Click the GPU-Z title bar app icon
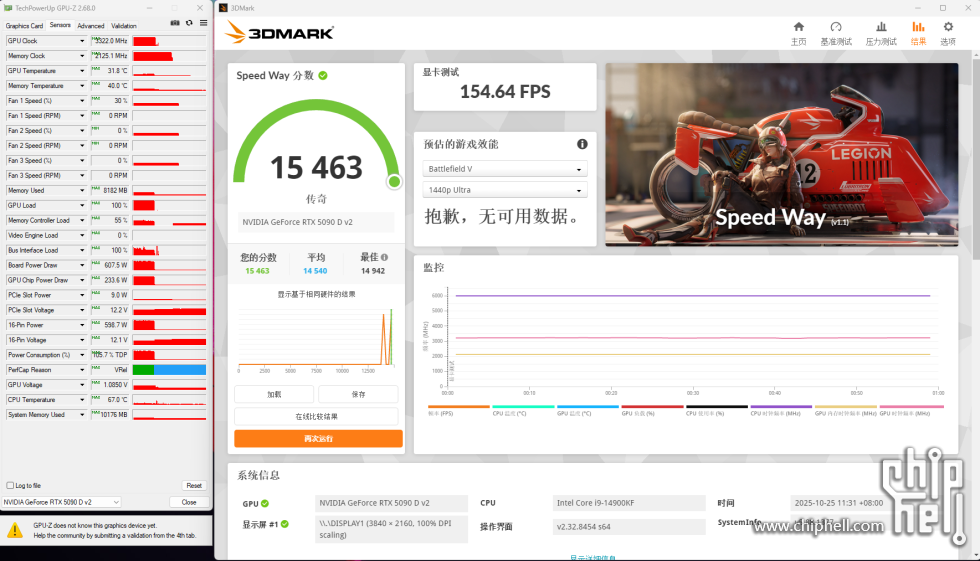Image resolution: width=980 pixels, height=561 pixels. click(x=8, y=8)
